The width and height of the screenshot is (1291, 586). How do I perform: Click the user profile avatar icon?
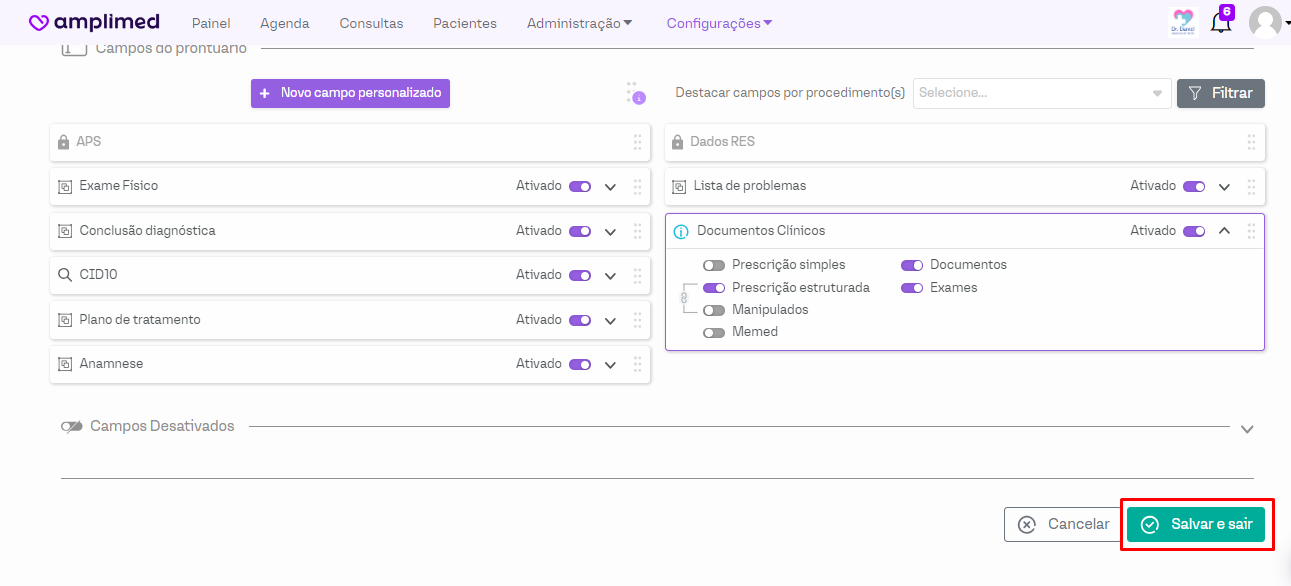[x=1265, y=22]
